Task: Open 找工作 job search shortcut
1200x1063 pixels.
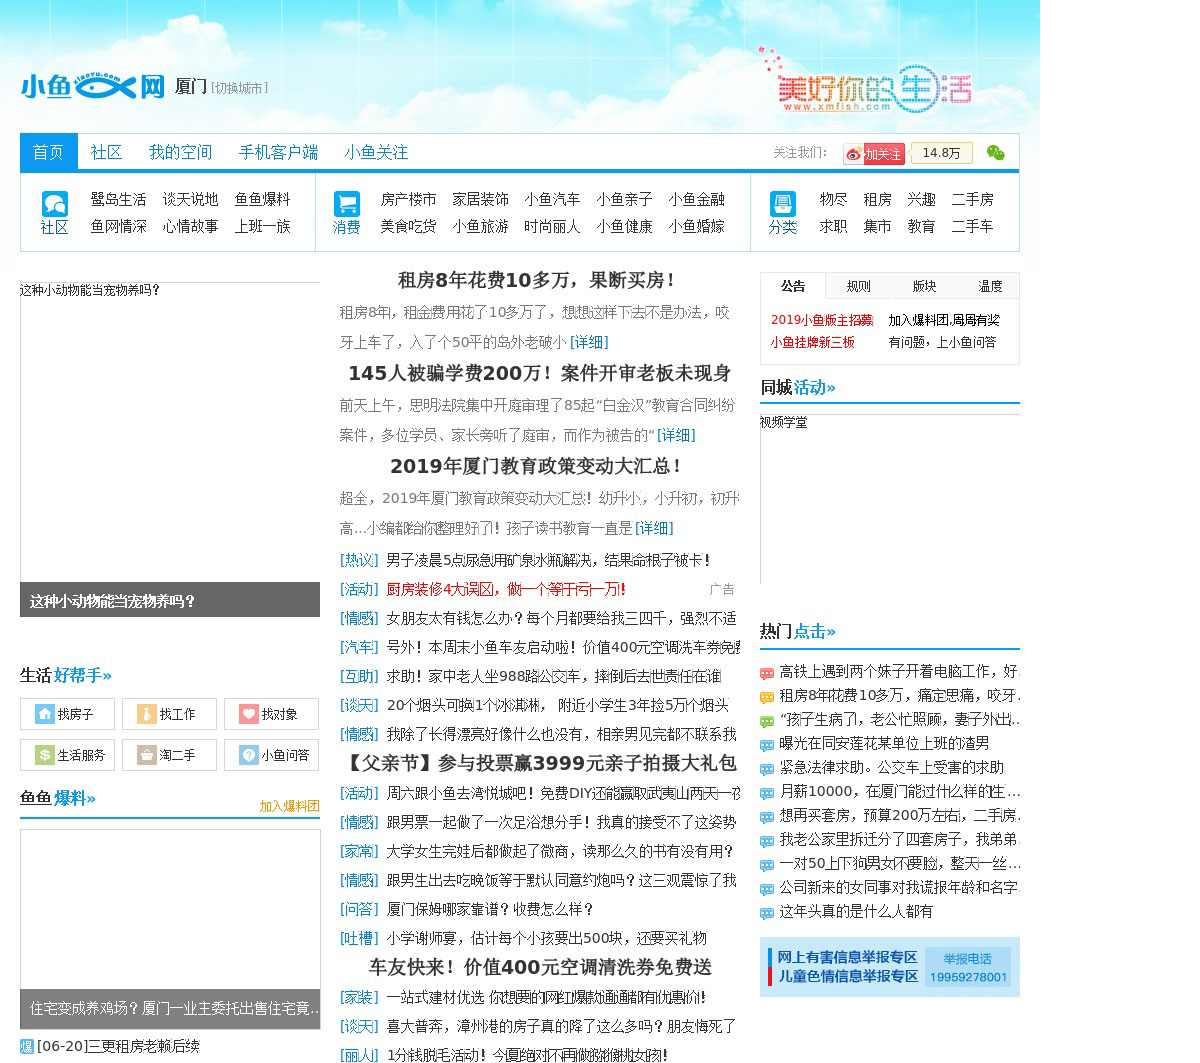Action: (x=169, y=714)
